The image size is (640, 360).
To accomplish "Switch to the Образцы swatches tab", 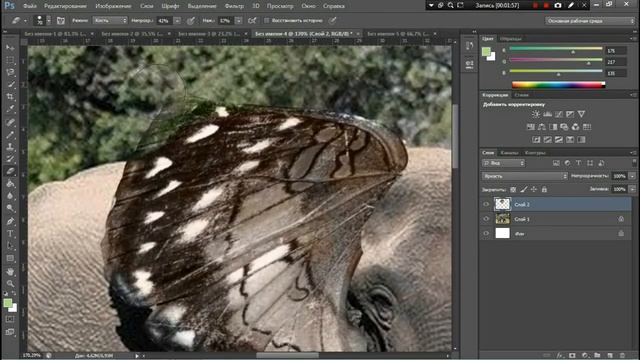I will [x=511, y=39].
